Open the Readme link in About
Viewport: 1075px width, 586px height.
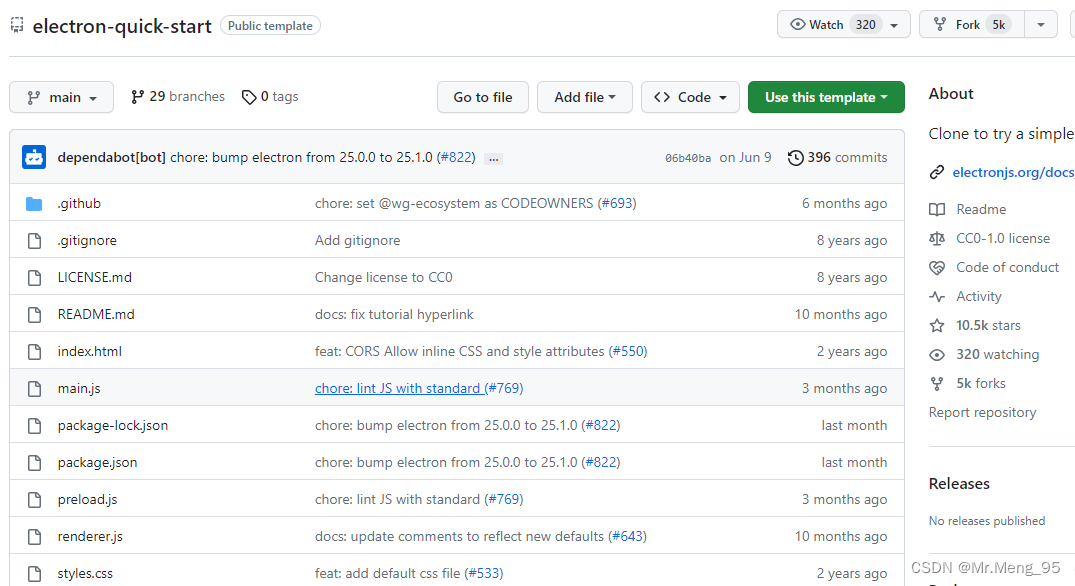click(981, 209)
